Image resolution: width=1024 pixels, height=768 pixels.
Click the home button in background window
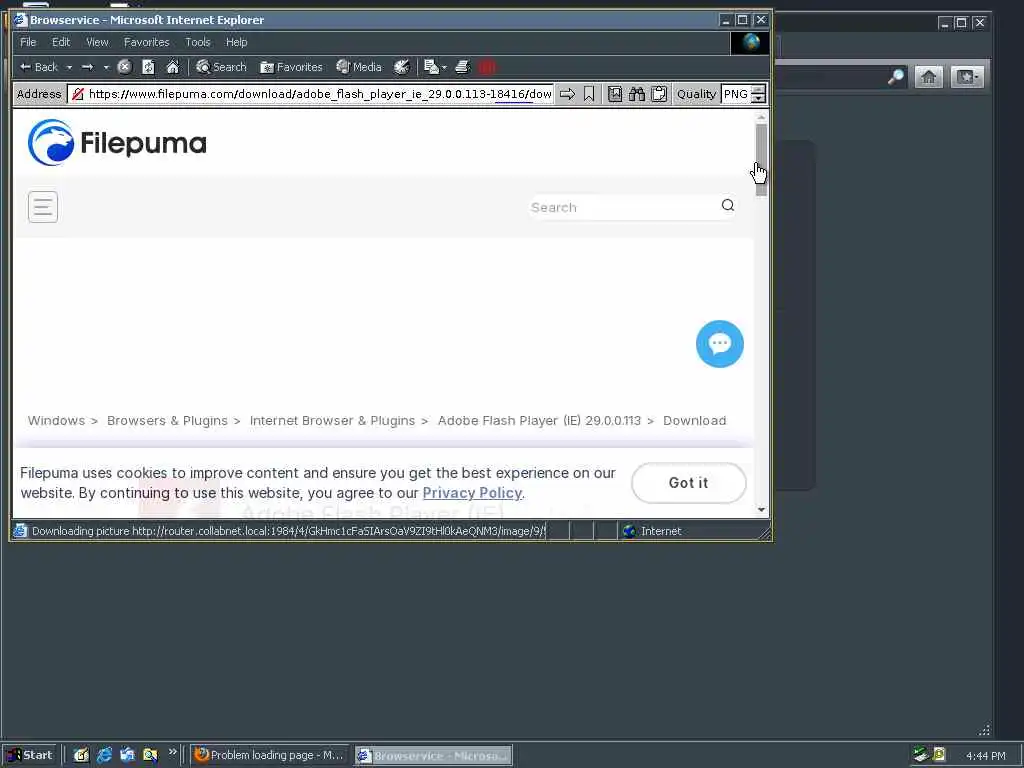929,77
